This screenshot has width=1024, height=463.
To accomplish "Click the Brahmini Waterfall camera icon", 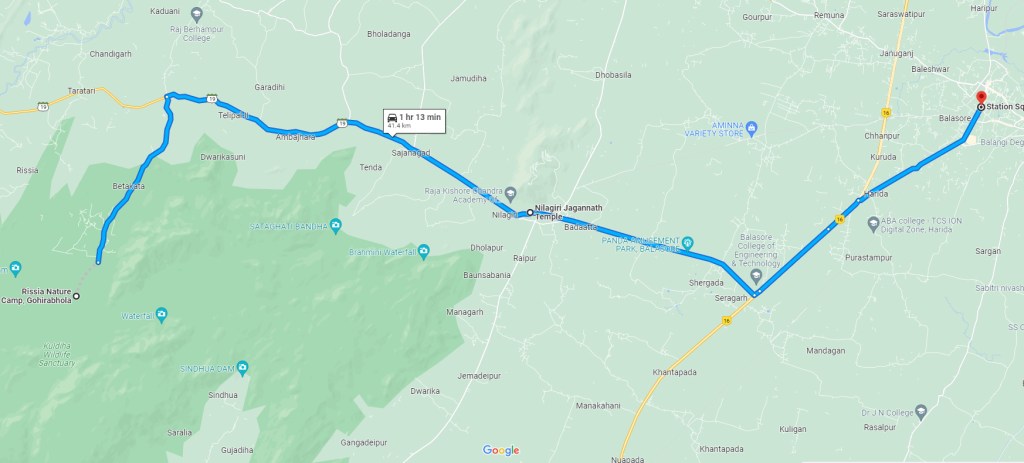I will click(x=424, y=251).
